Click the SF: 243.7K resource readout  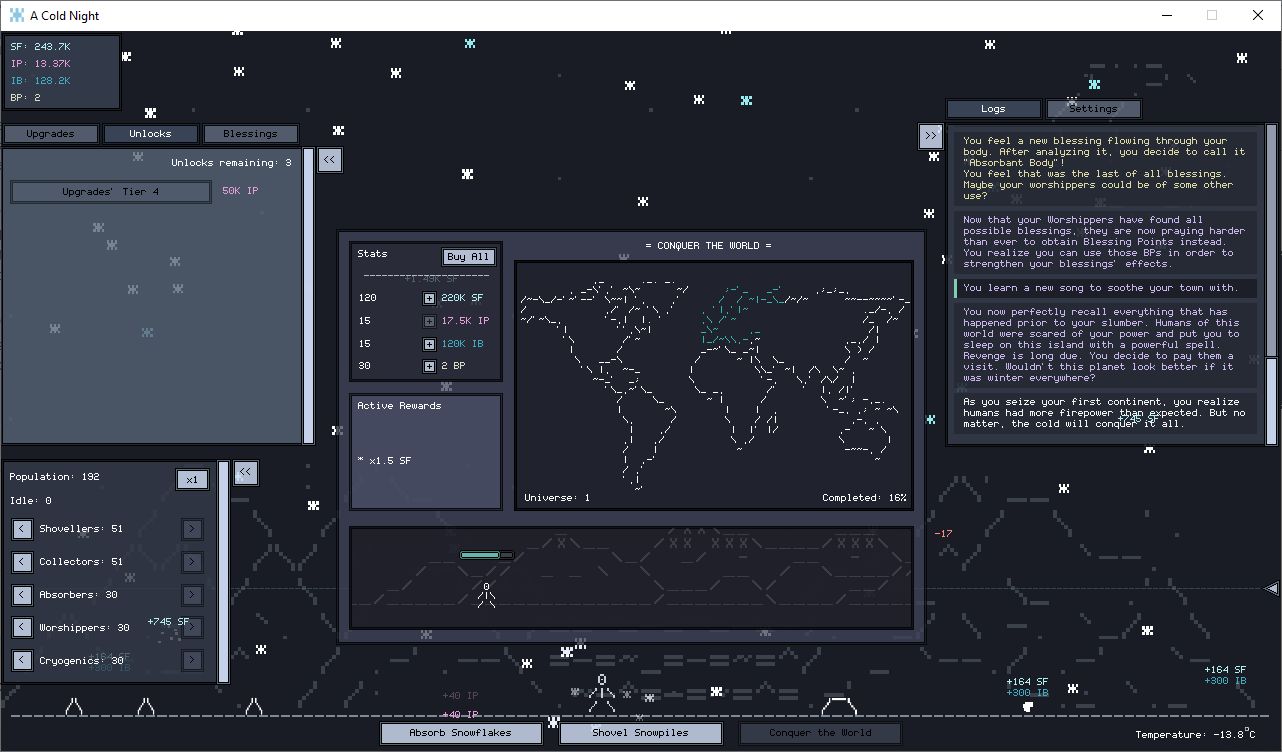(x=40, y=47)
